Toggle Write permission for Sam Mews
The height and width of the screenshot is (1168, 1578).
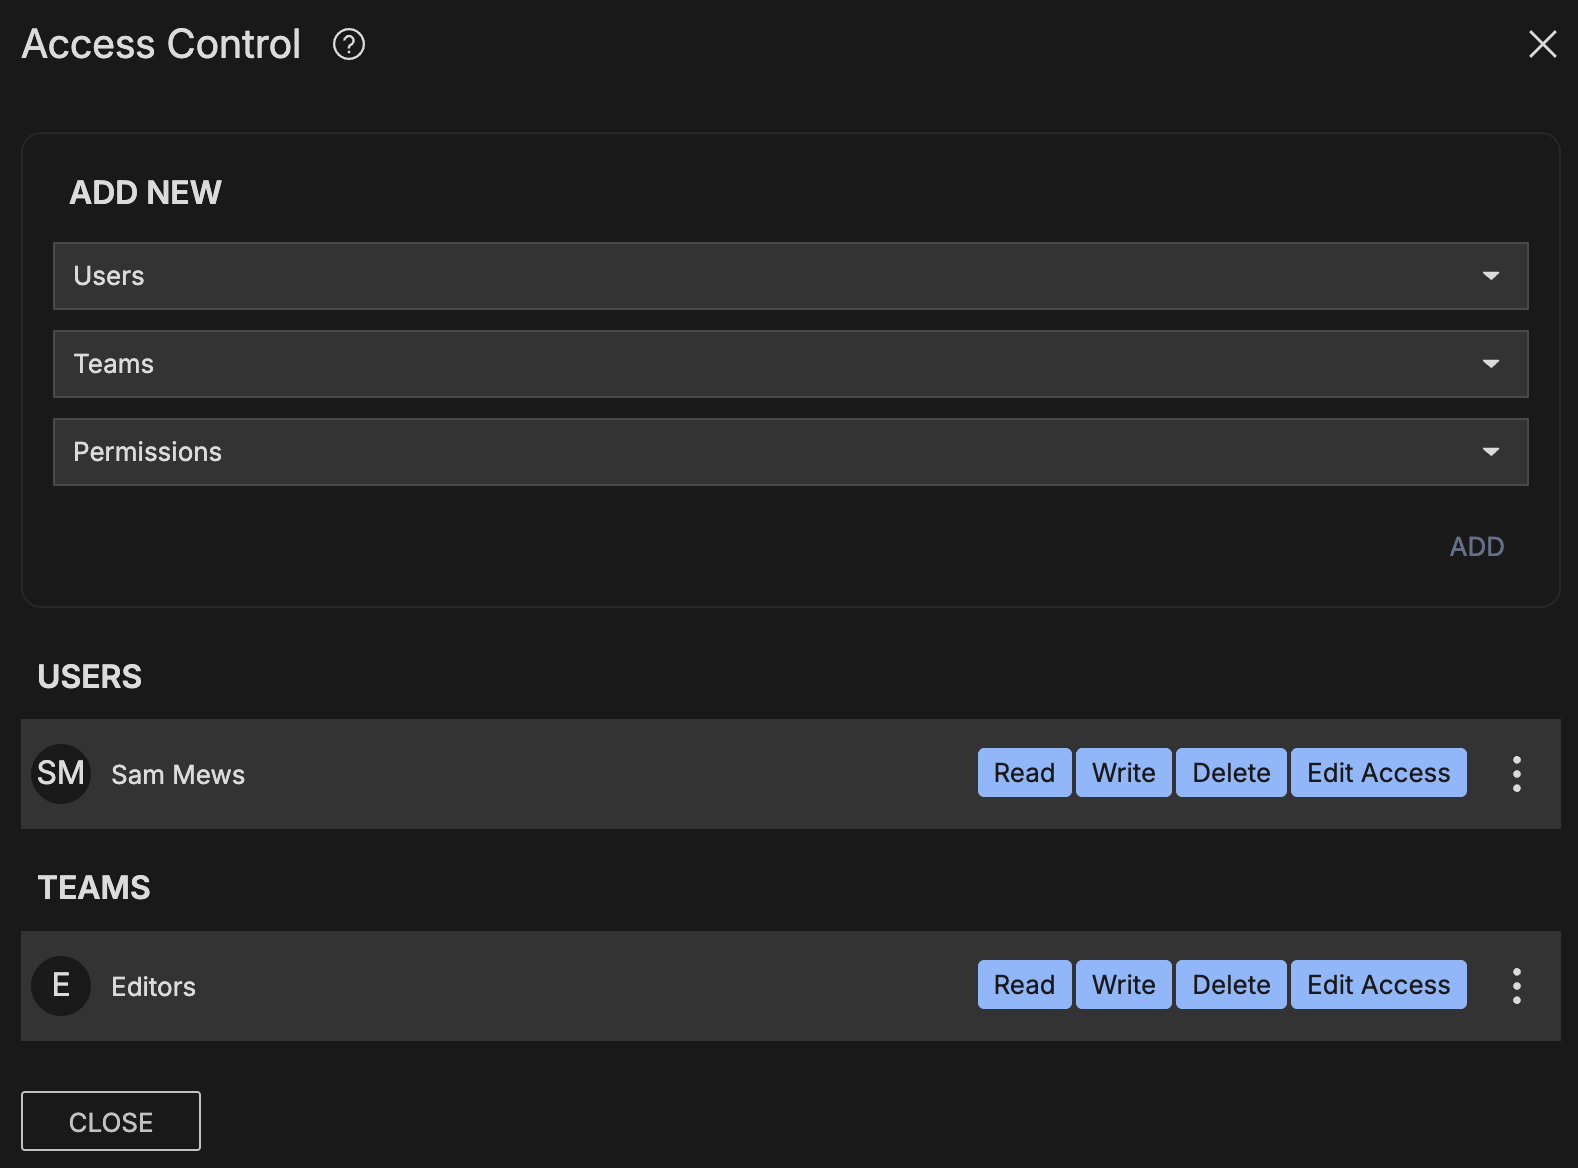[x=1123, y=773]
